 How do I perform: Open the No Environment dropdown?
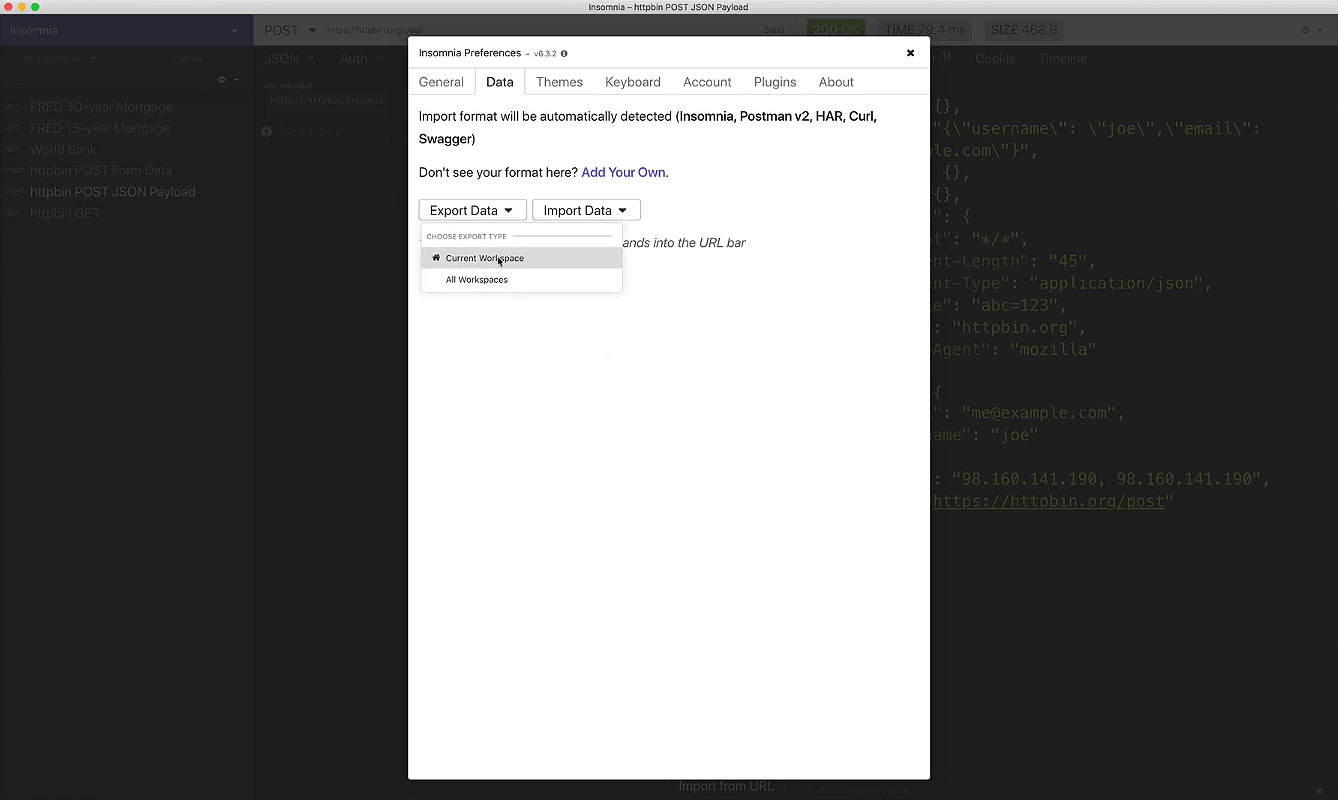[58, 59]
